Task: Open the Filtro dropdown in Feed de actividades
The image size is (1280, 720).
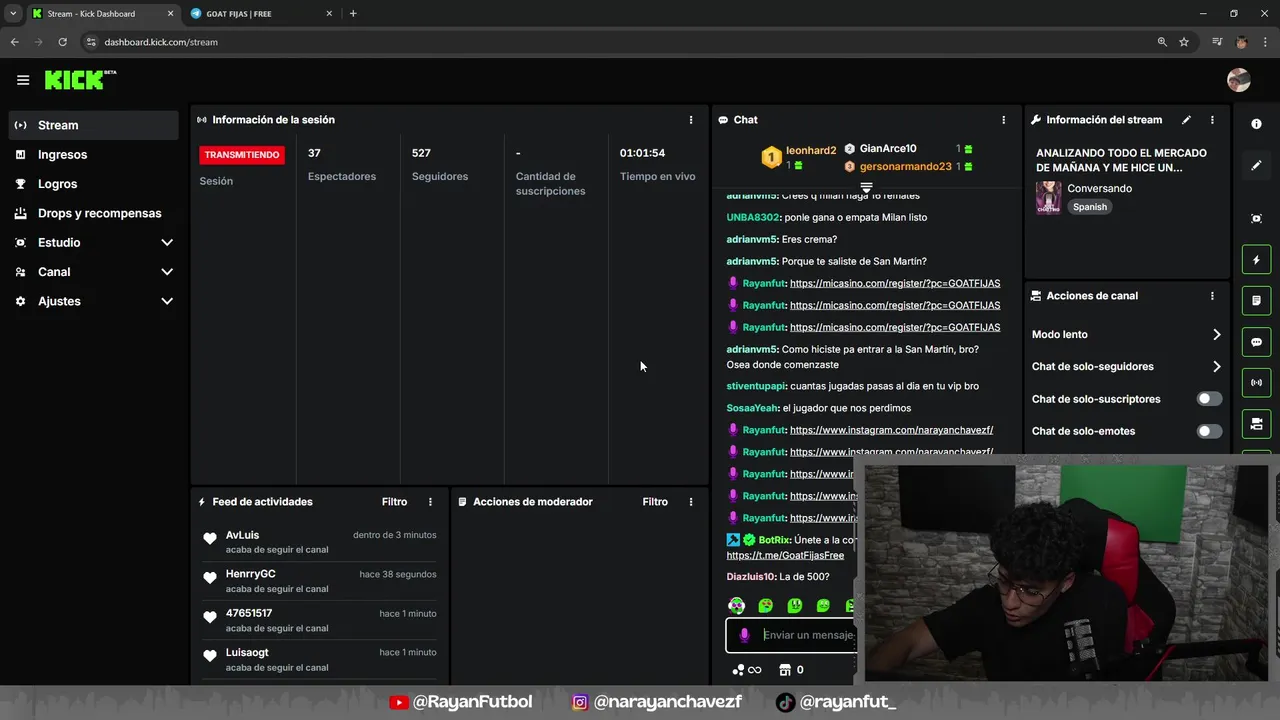Action: click(x=394, y=502)
